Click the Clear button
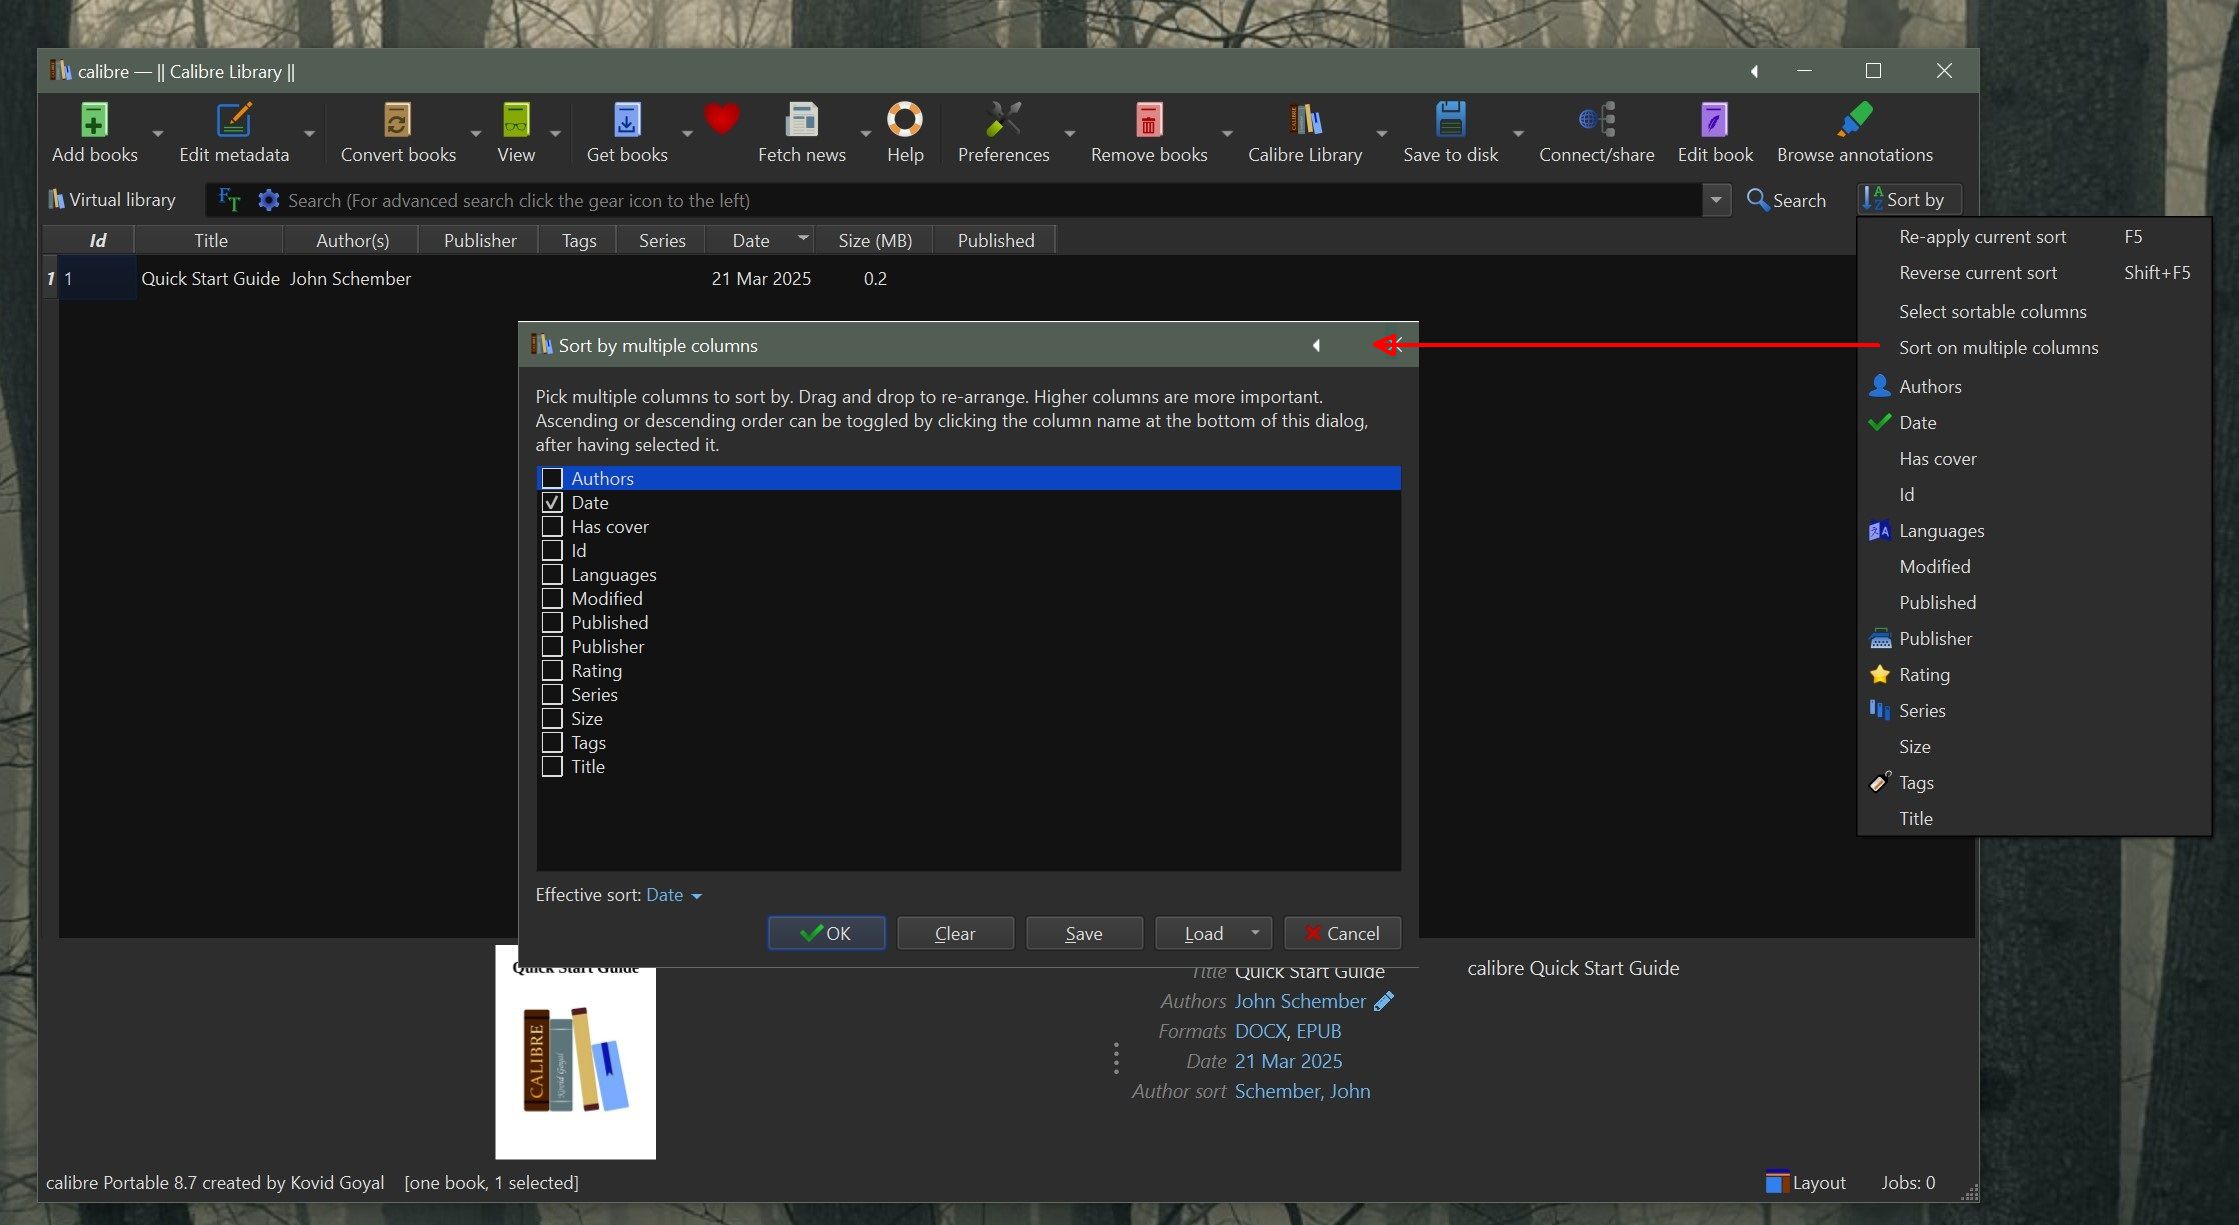Screen dimensions: 2239x1225 pyautogui.click(x=955, y=933)
